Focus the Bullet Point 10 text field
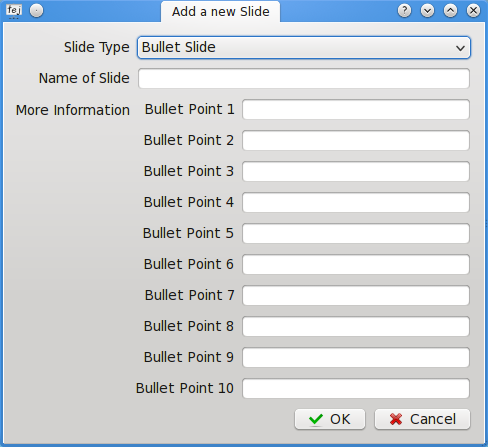This screenshot has height=447, width=488. point(356,388)
